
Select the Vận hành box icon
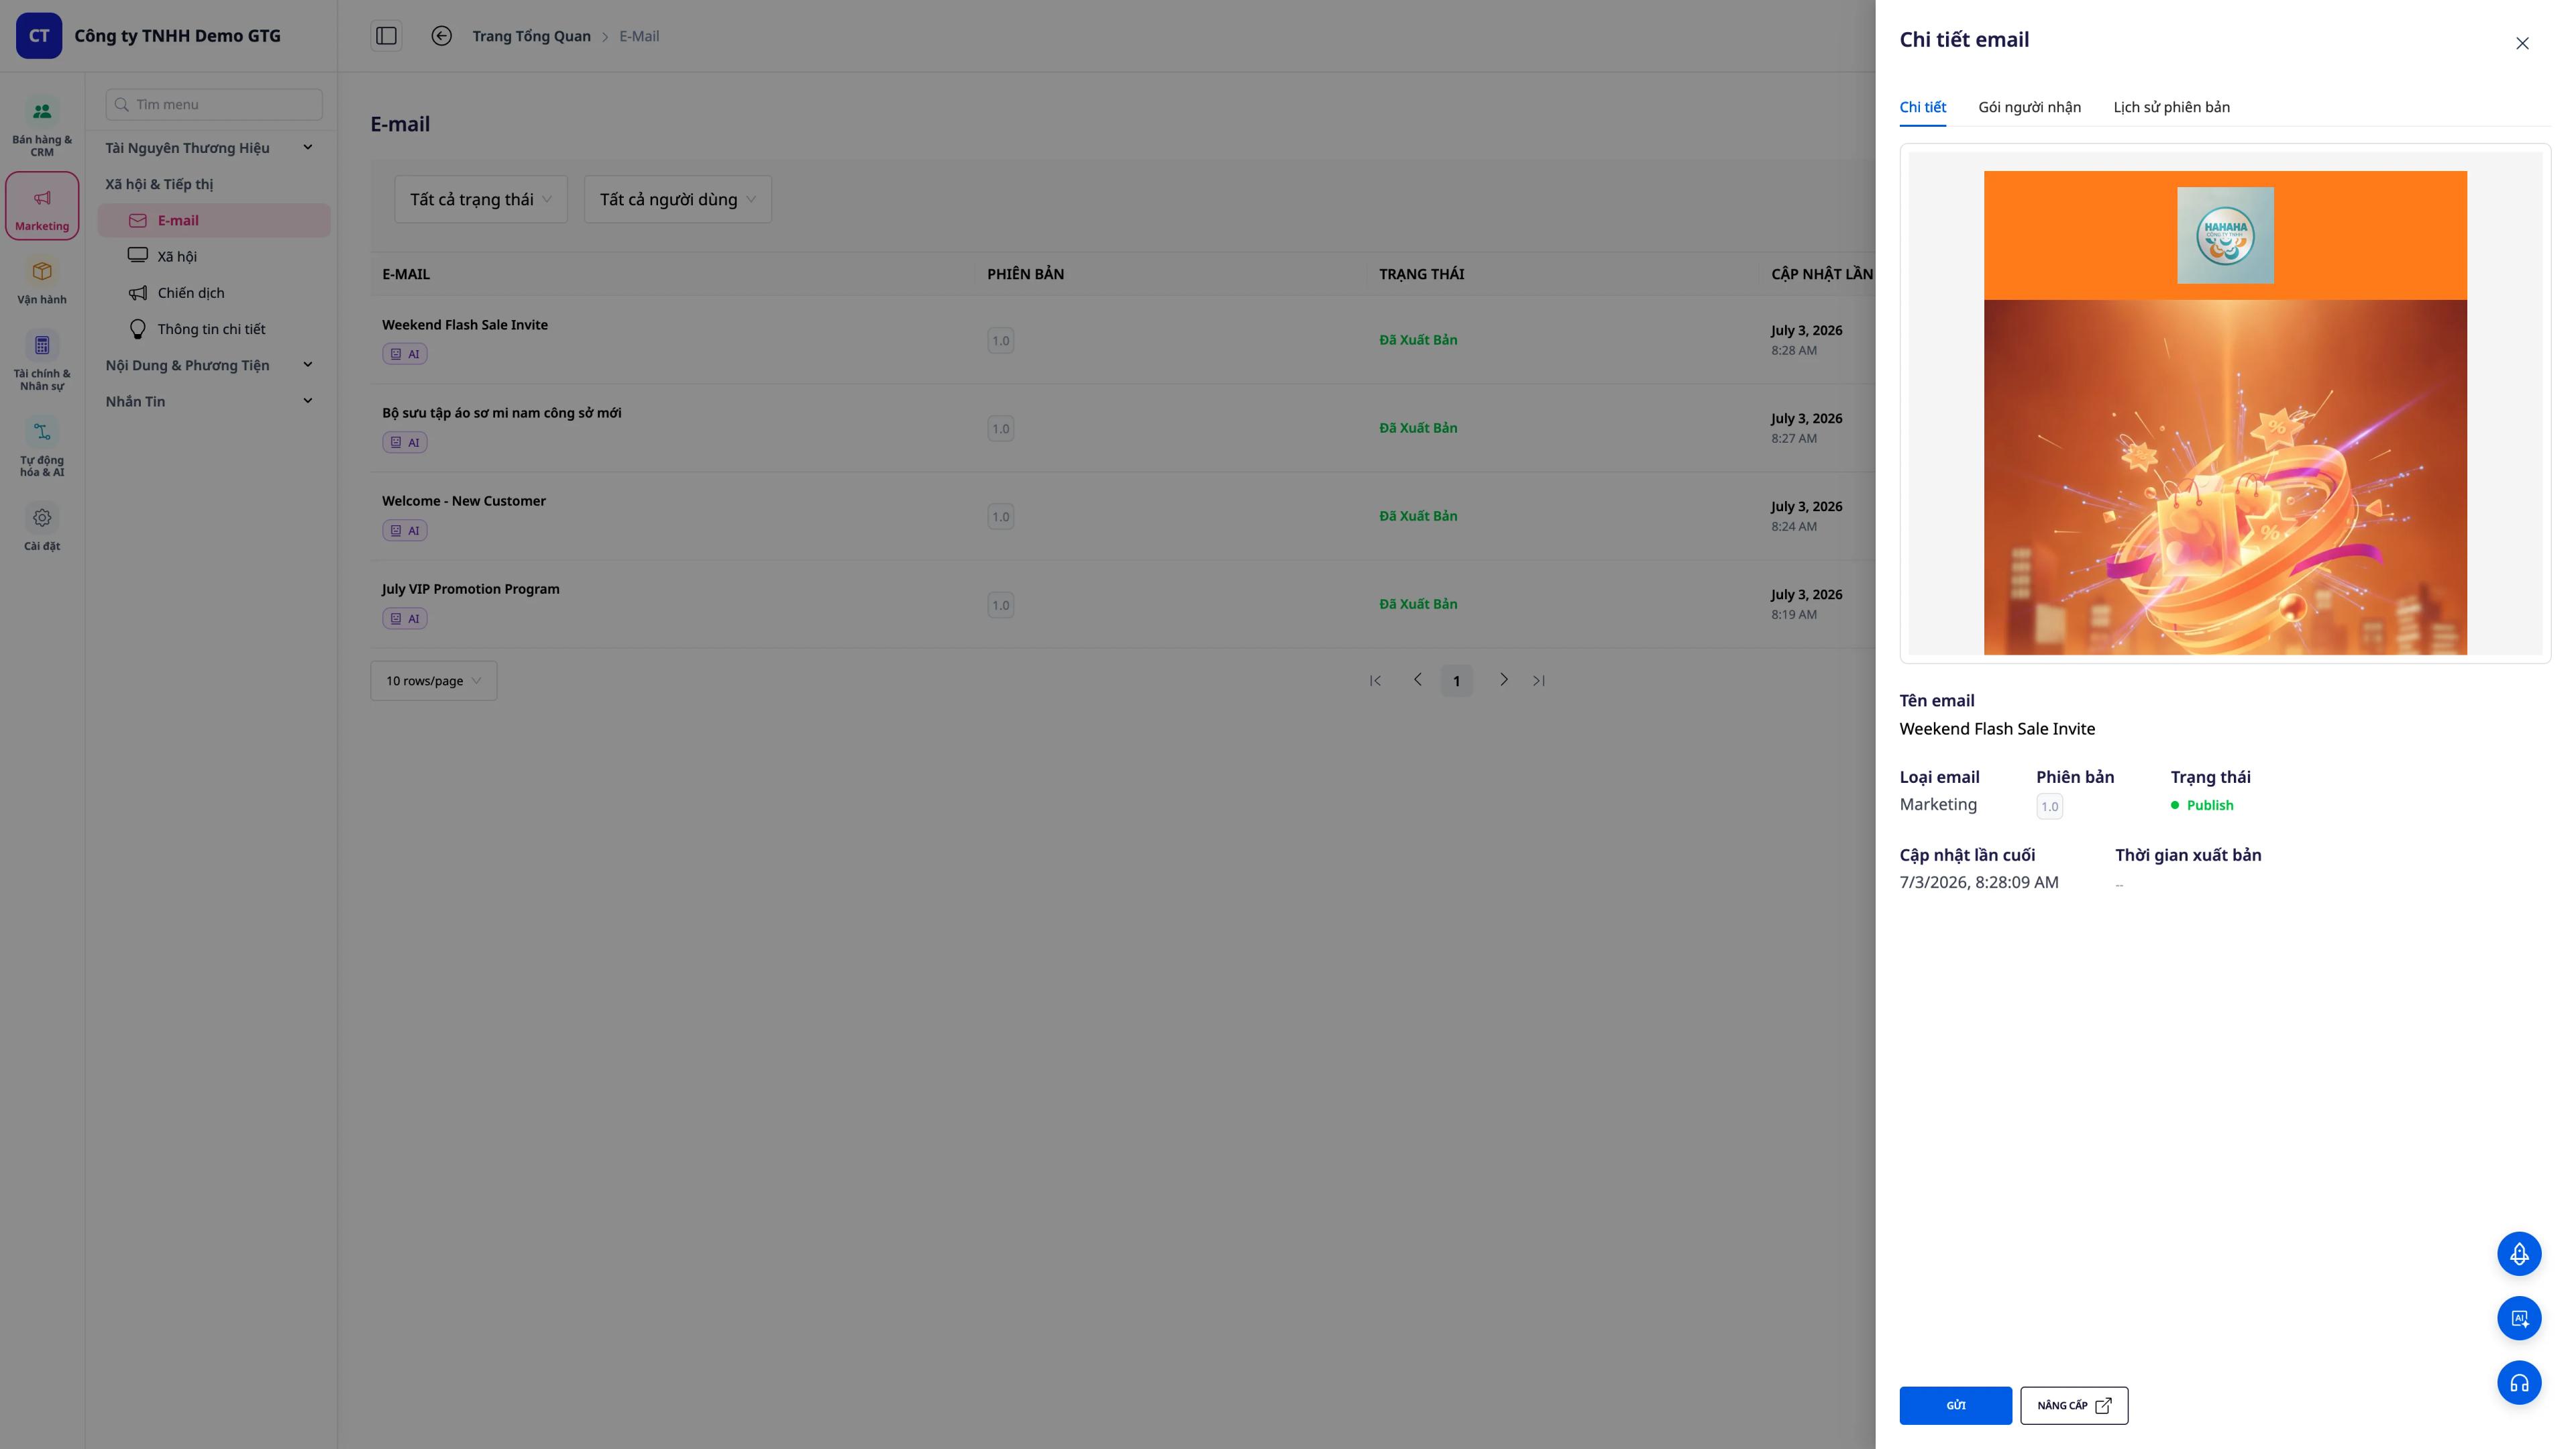(42, 271)
